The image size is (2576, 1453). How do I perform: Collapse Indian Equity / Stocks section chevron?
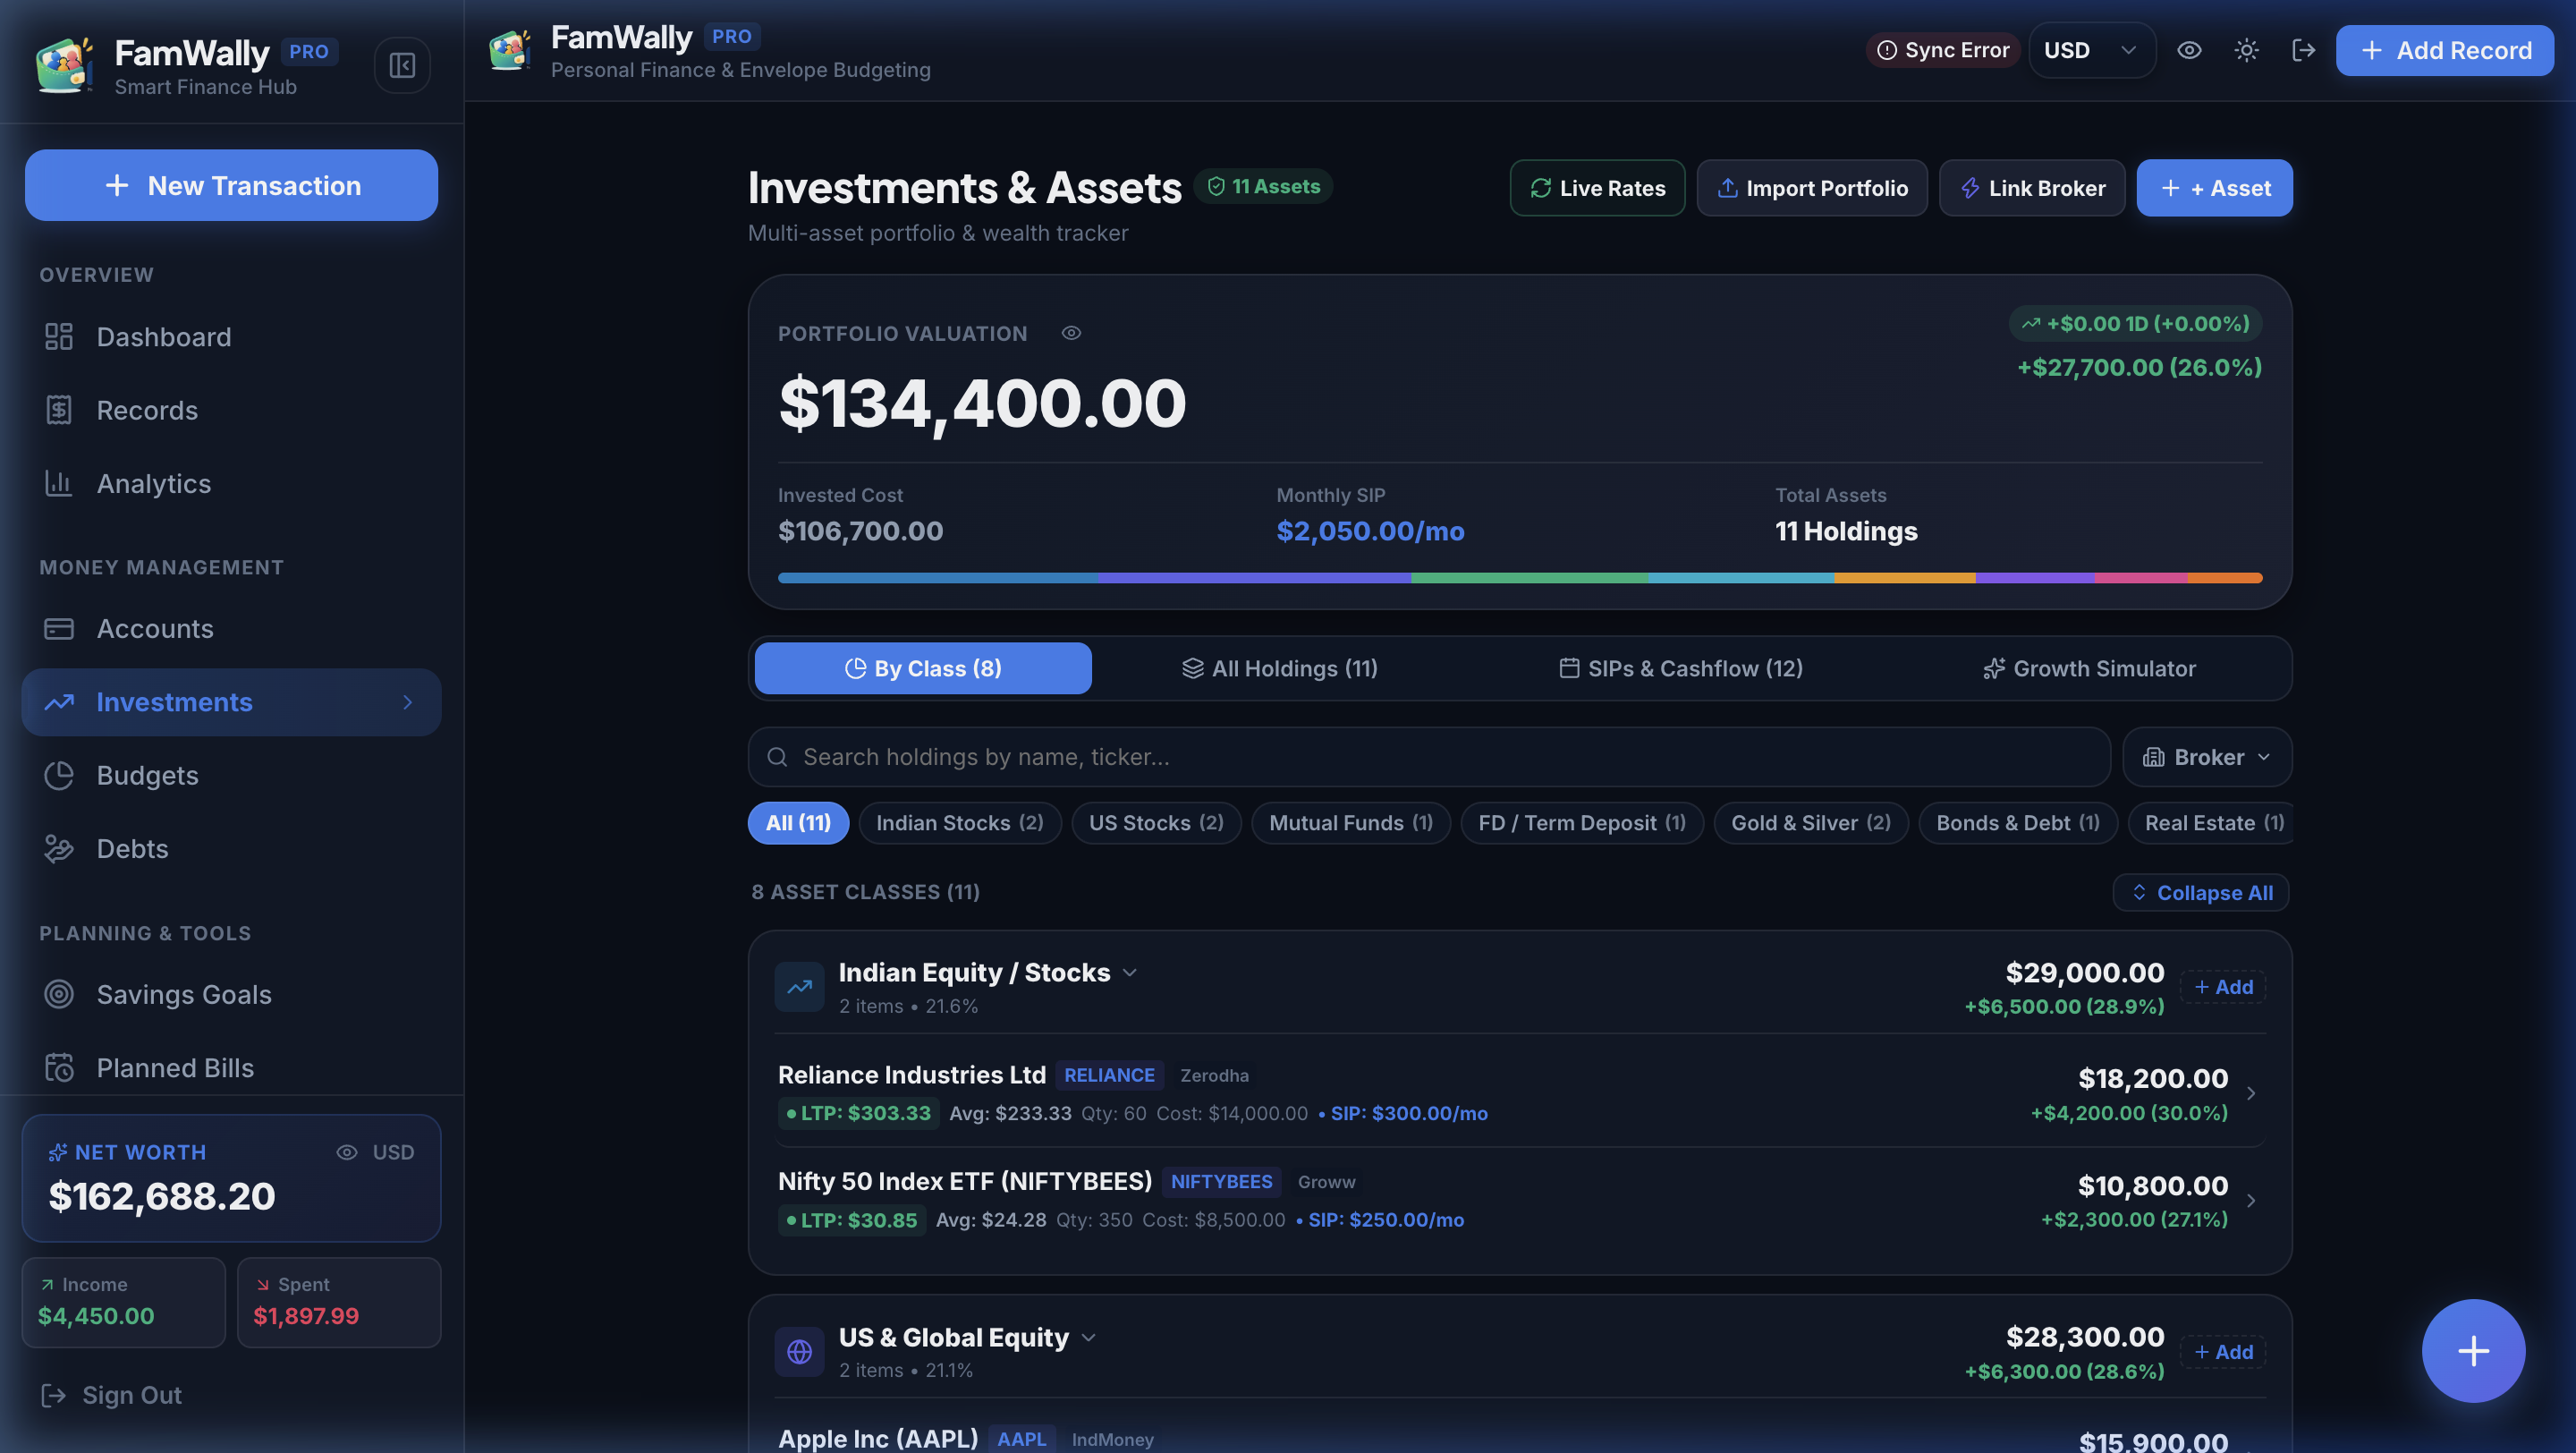pyautogui.click(x=1130, y=973)
